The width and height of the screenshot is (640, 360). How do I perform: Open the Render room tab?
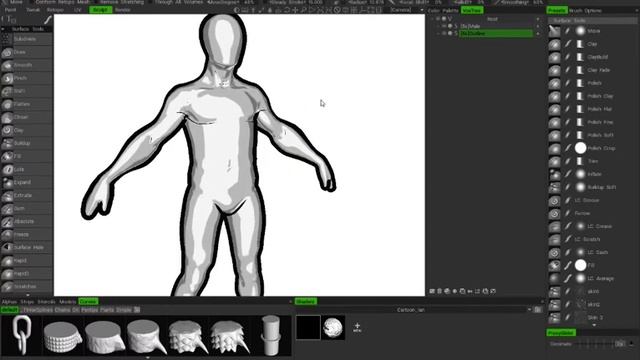coord(122,10)
